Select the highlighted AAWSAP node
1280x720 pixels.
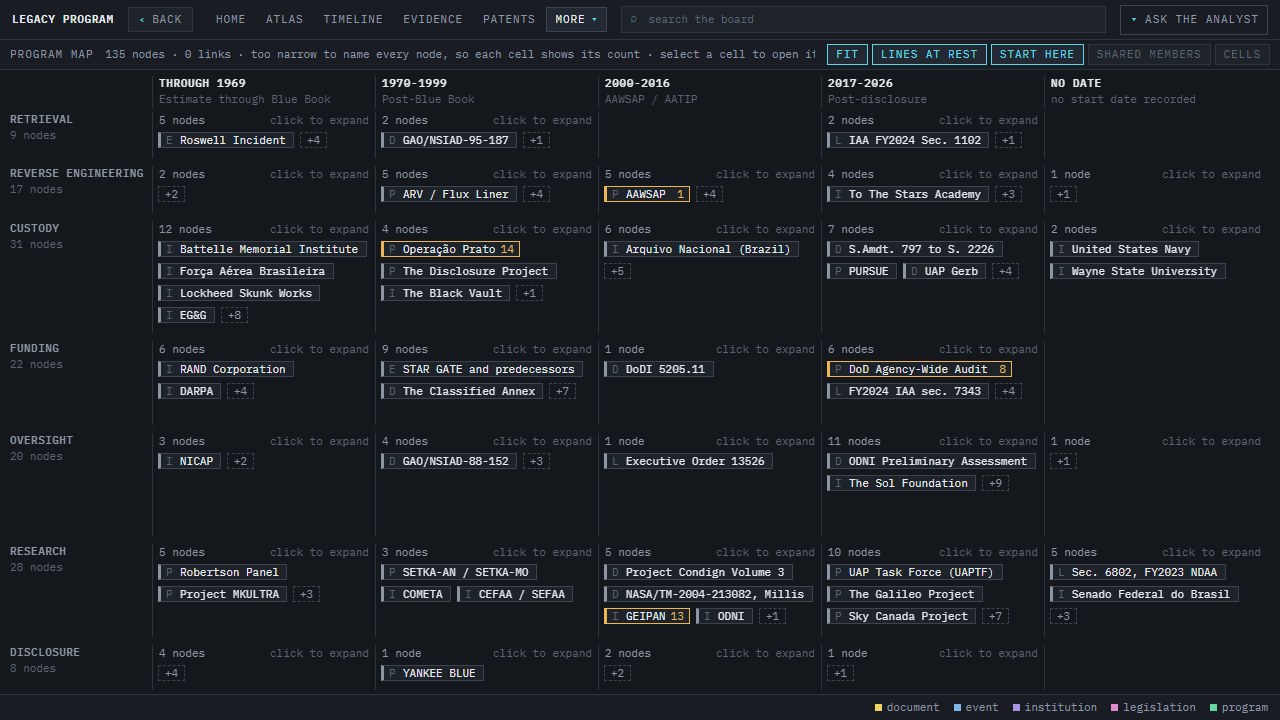(x=647, y=194)
